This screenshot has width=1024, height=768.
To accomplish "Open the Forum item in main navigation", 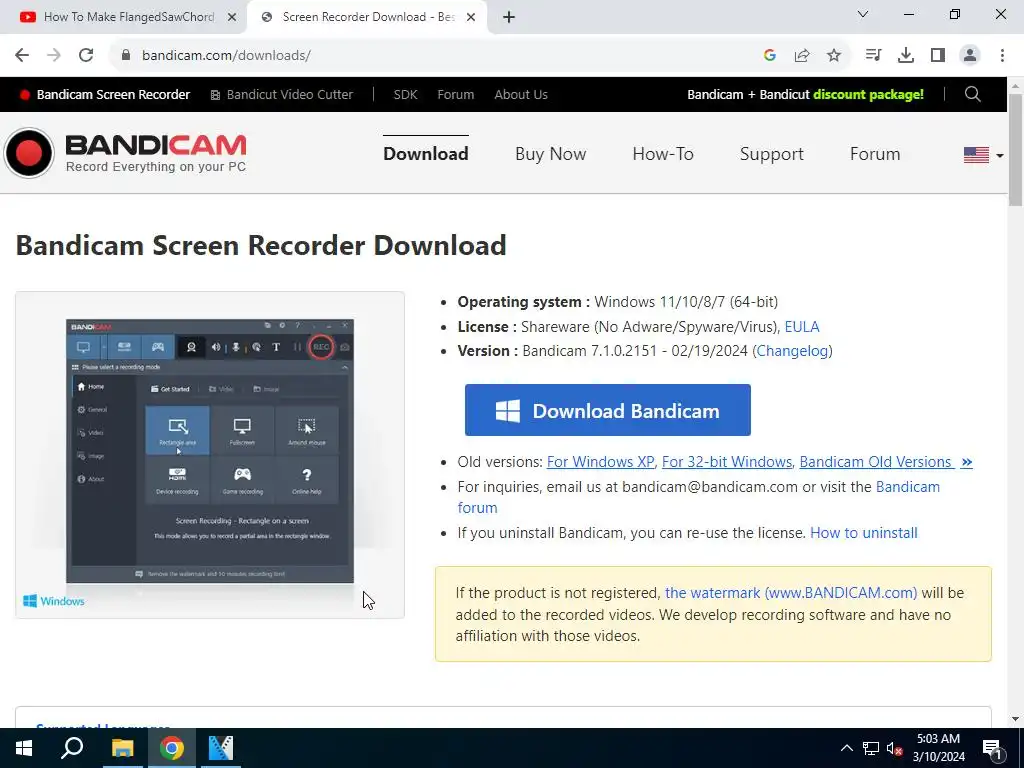I will (875, 153).
